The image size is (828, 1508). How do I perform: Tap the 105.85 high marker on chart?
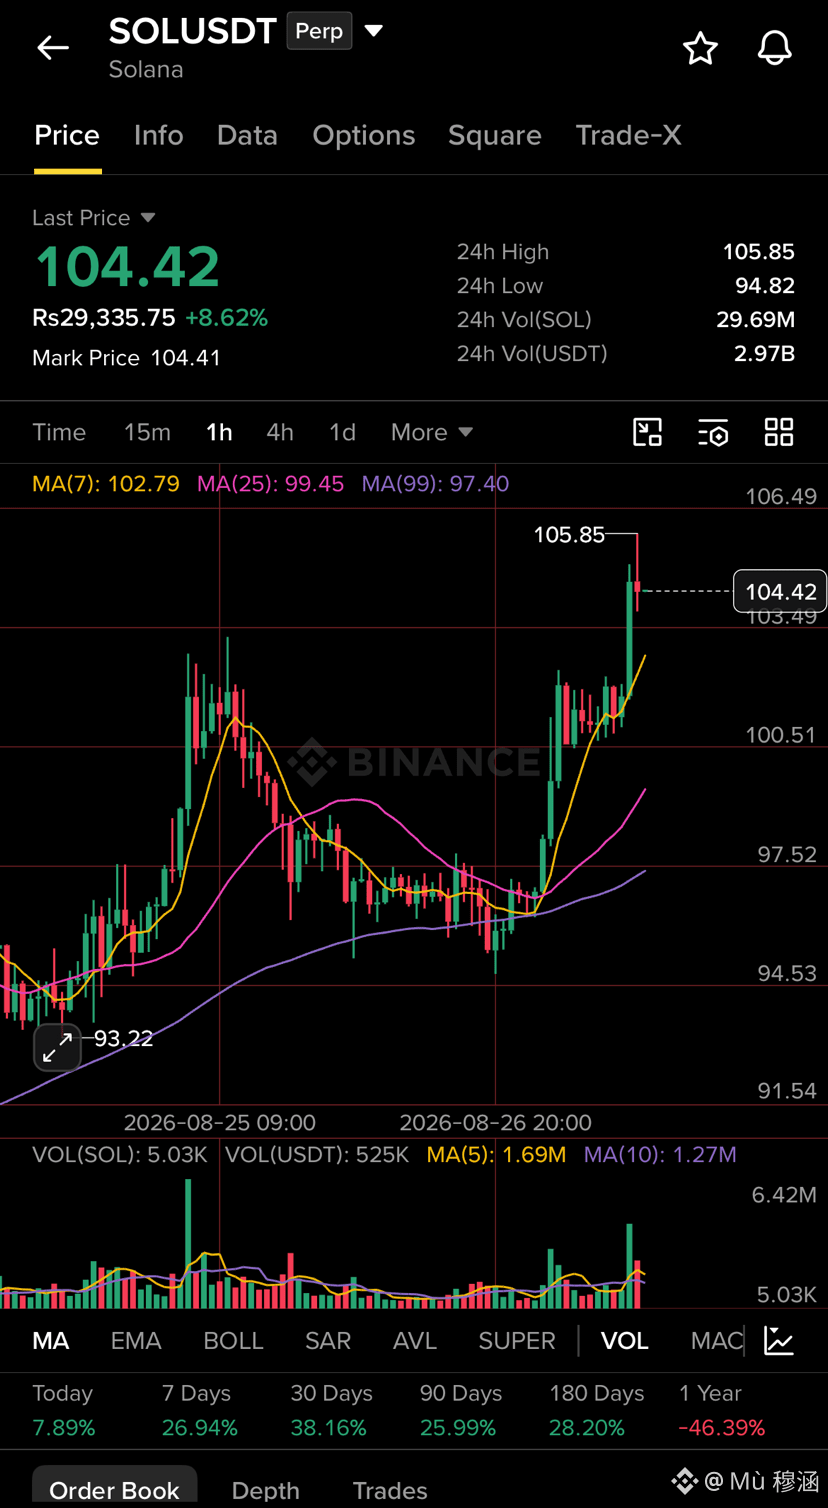point(569,535)
